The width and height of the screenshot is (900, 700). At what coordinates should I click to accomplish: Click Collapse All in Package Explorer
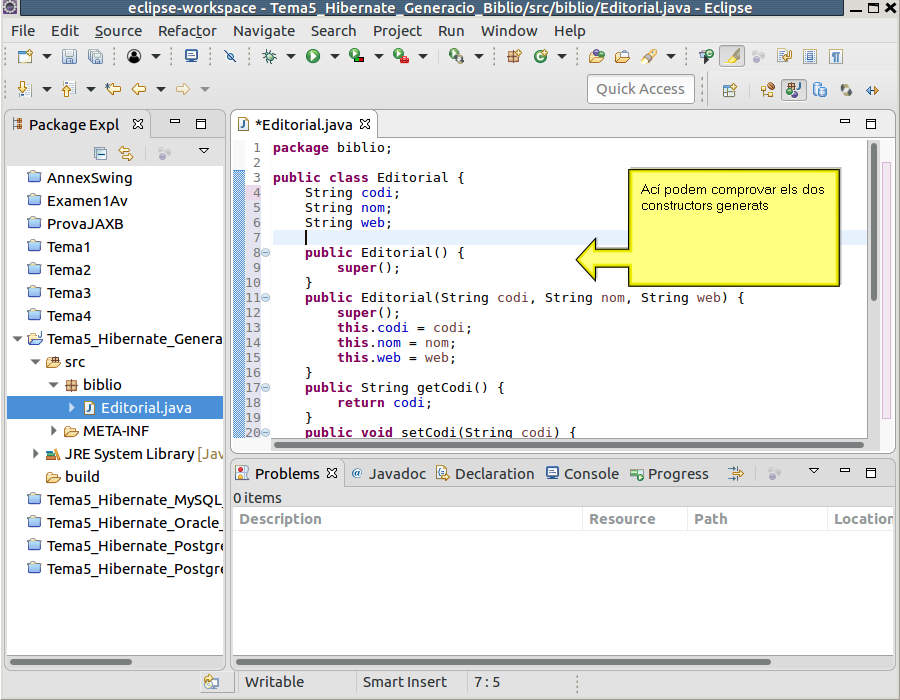click(100, 153)
